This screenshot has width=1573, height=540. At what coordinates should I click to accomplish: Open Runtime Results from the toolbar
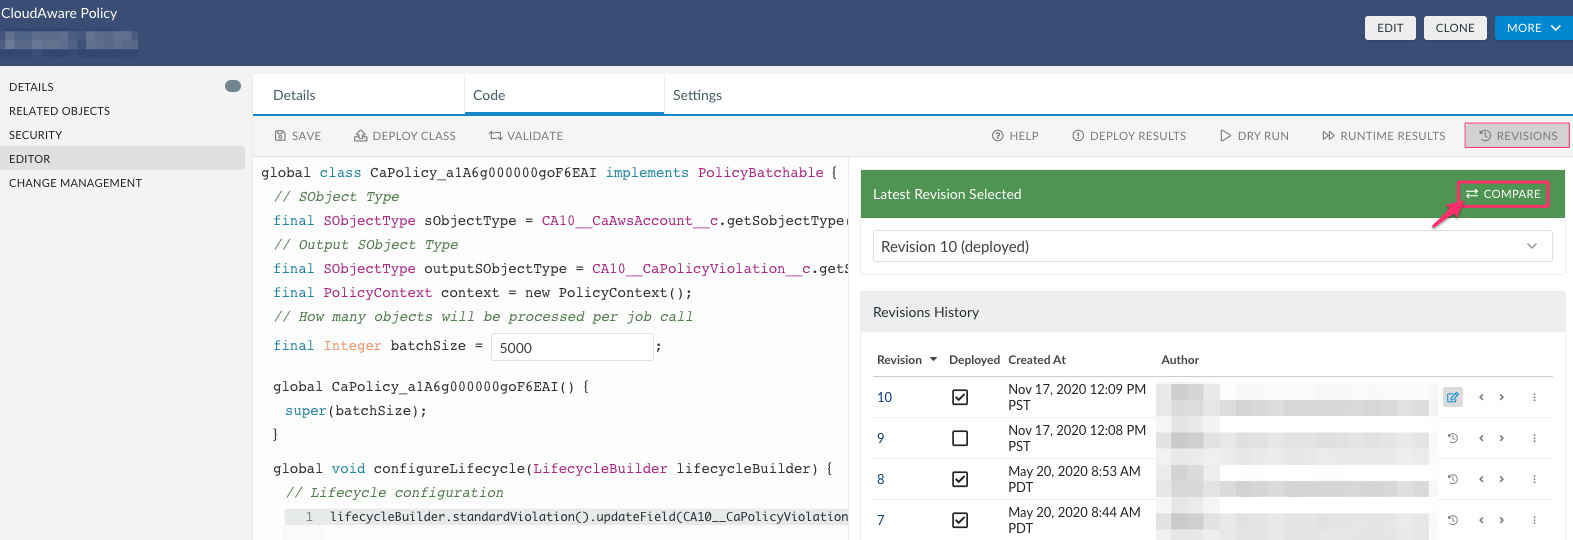[1383, 136]
